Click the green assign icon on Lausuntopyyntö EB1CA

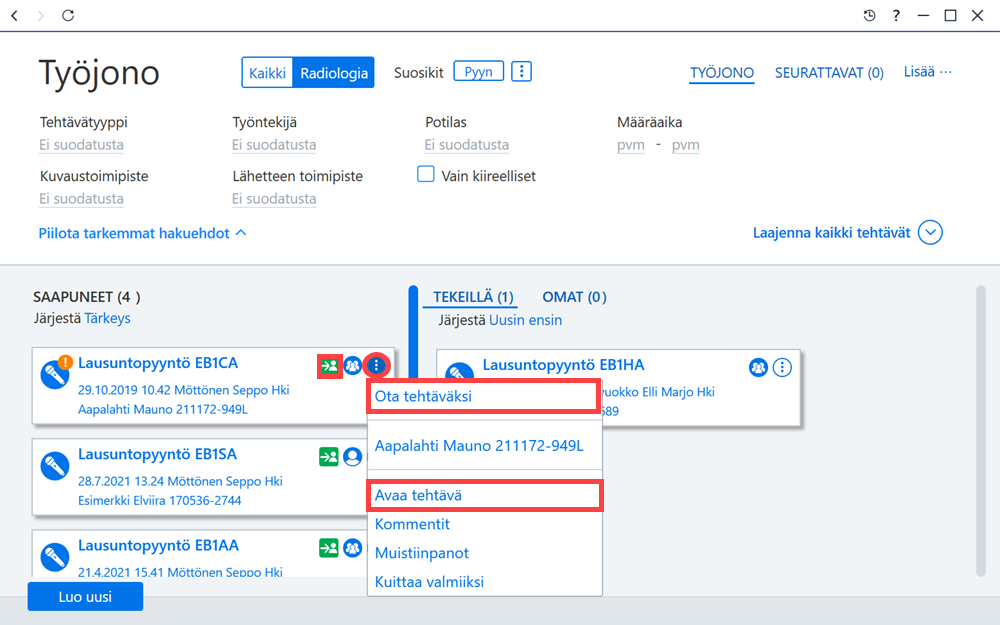329,366
